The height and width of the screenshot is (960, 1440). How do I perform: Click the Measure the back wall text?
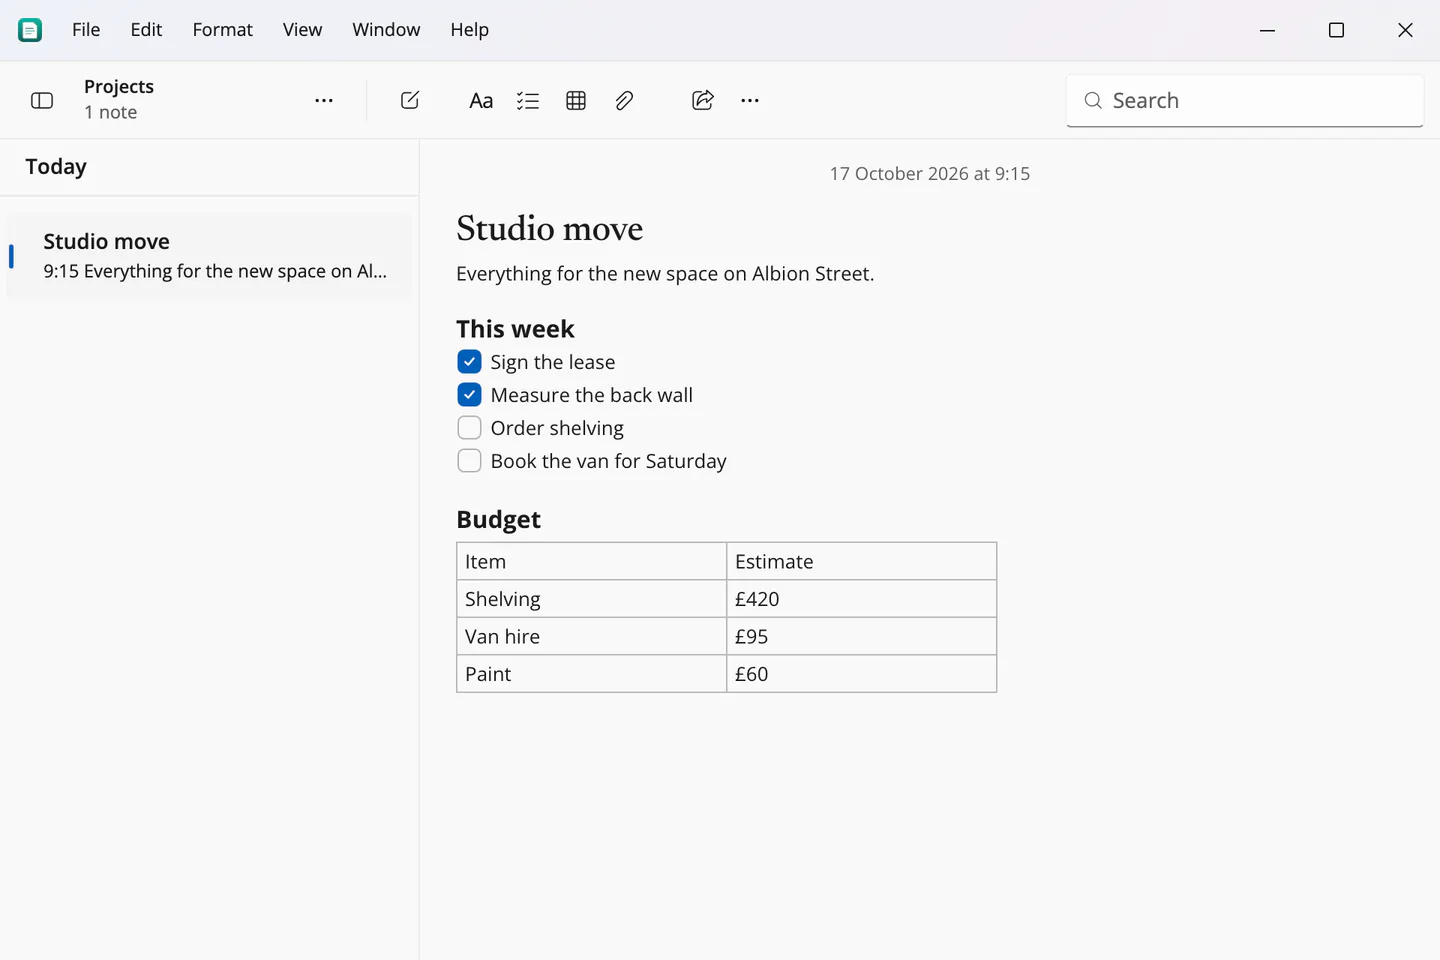(x=592, y=395)
